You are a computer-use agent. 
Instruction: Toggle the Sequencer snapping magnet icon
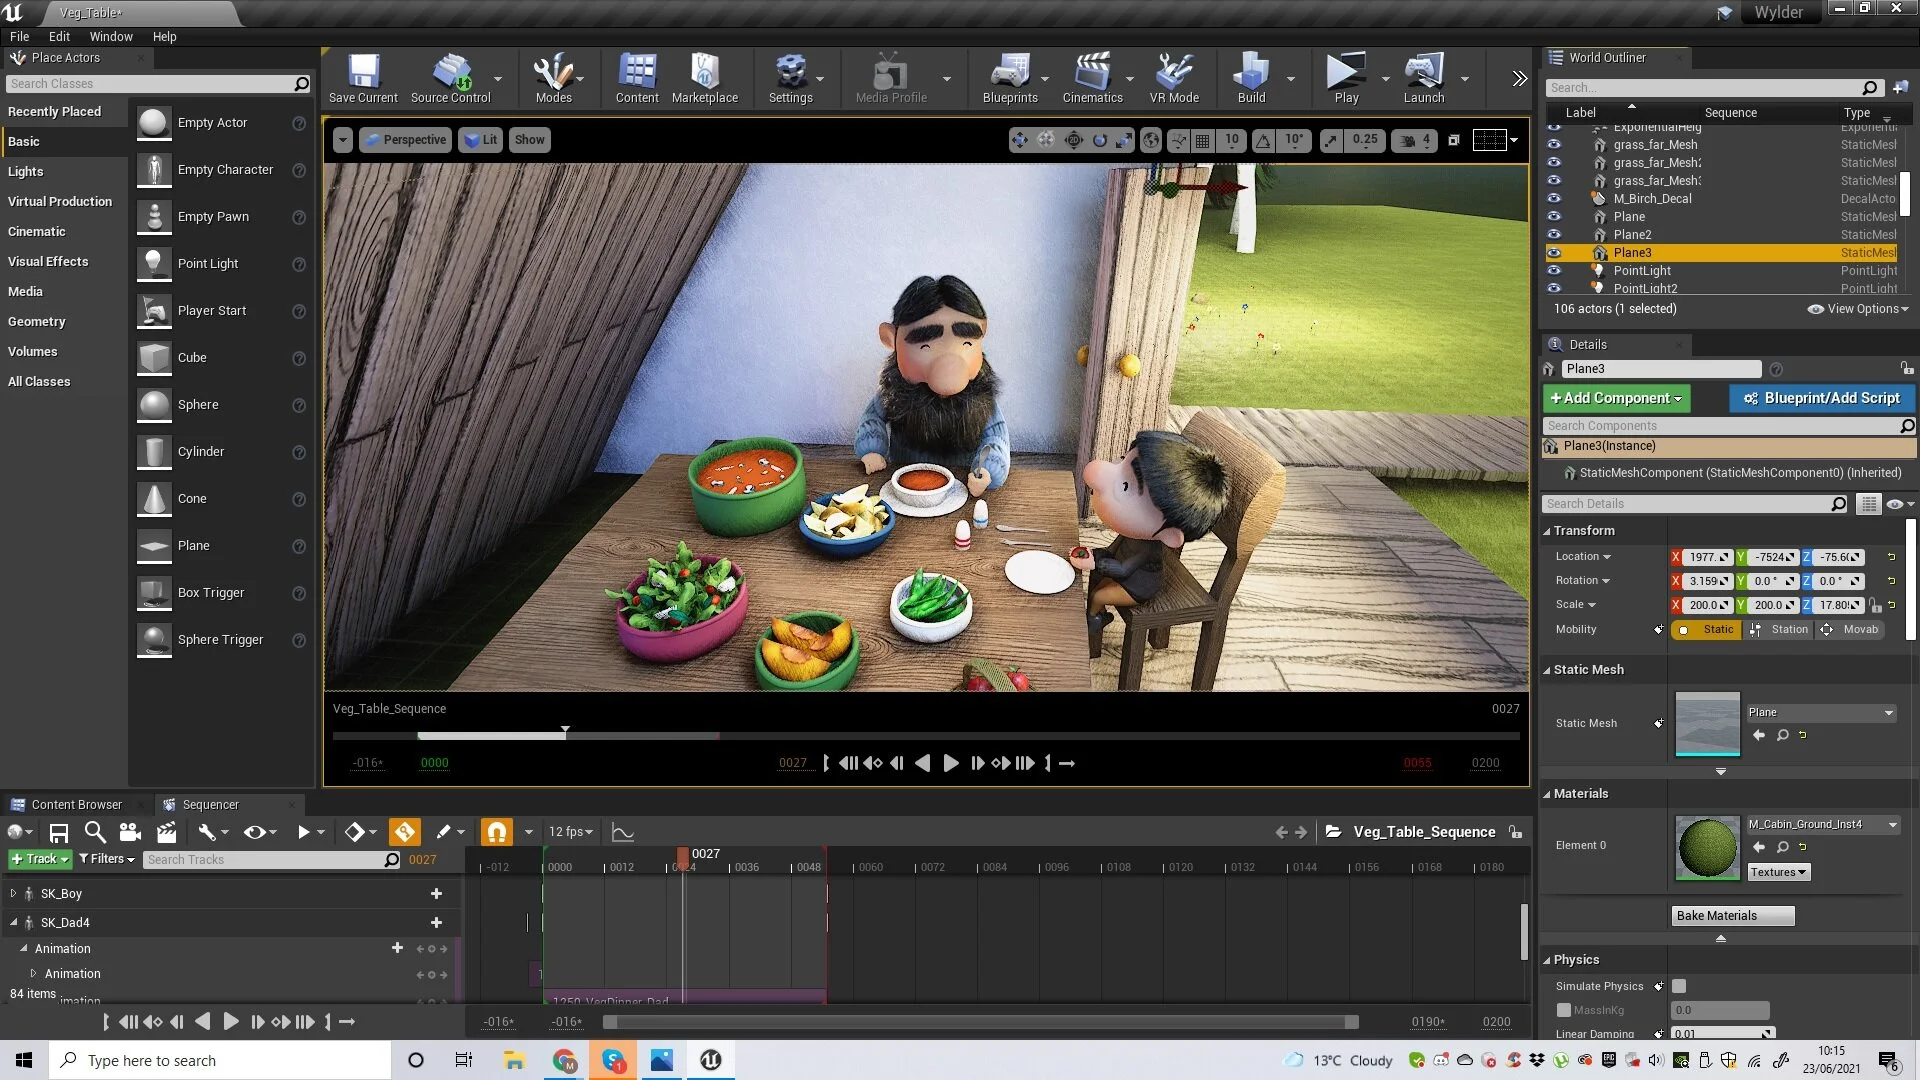coord(496,832)
